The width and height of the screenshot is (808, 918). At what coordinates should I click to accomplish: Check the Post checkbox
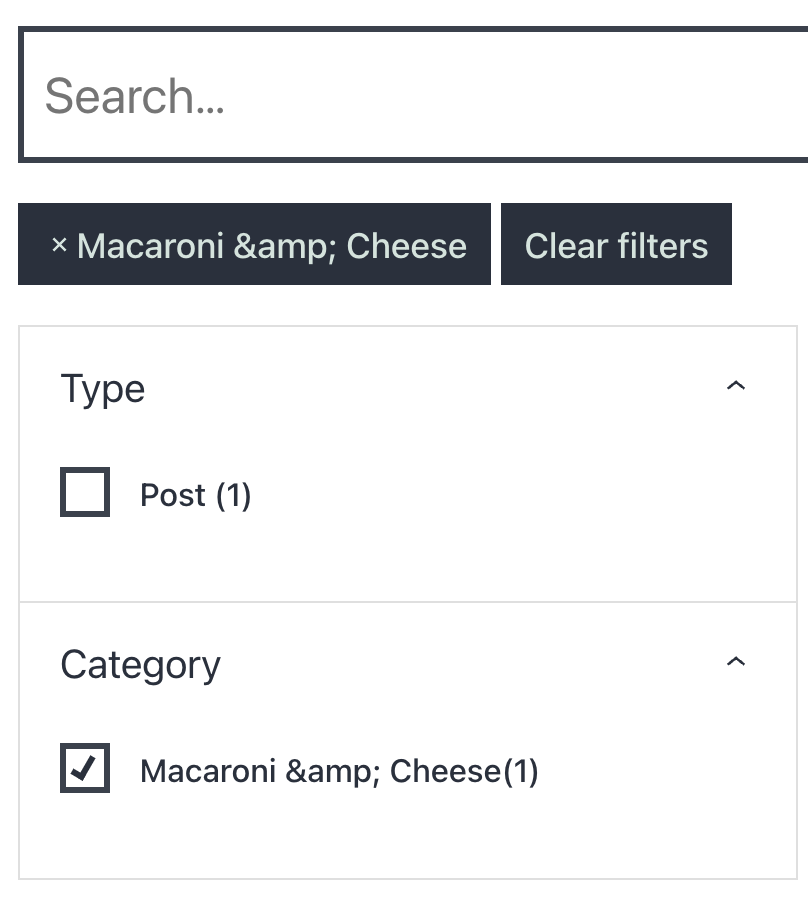(85, 493)
